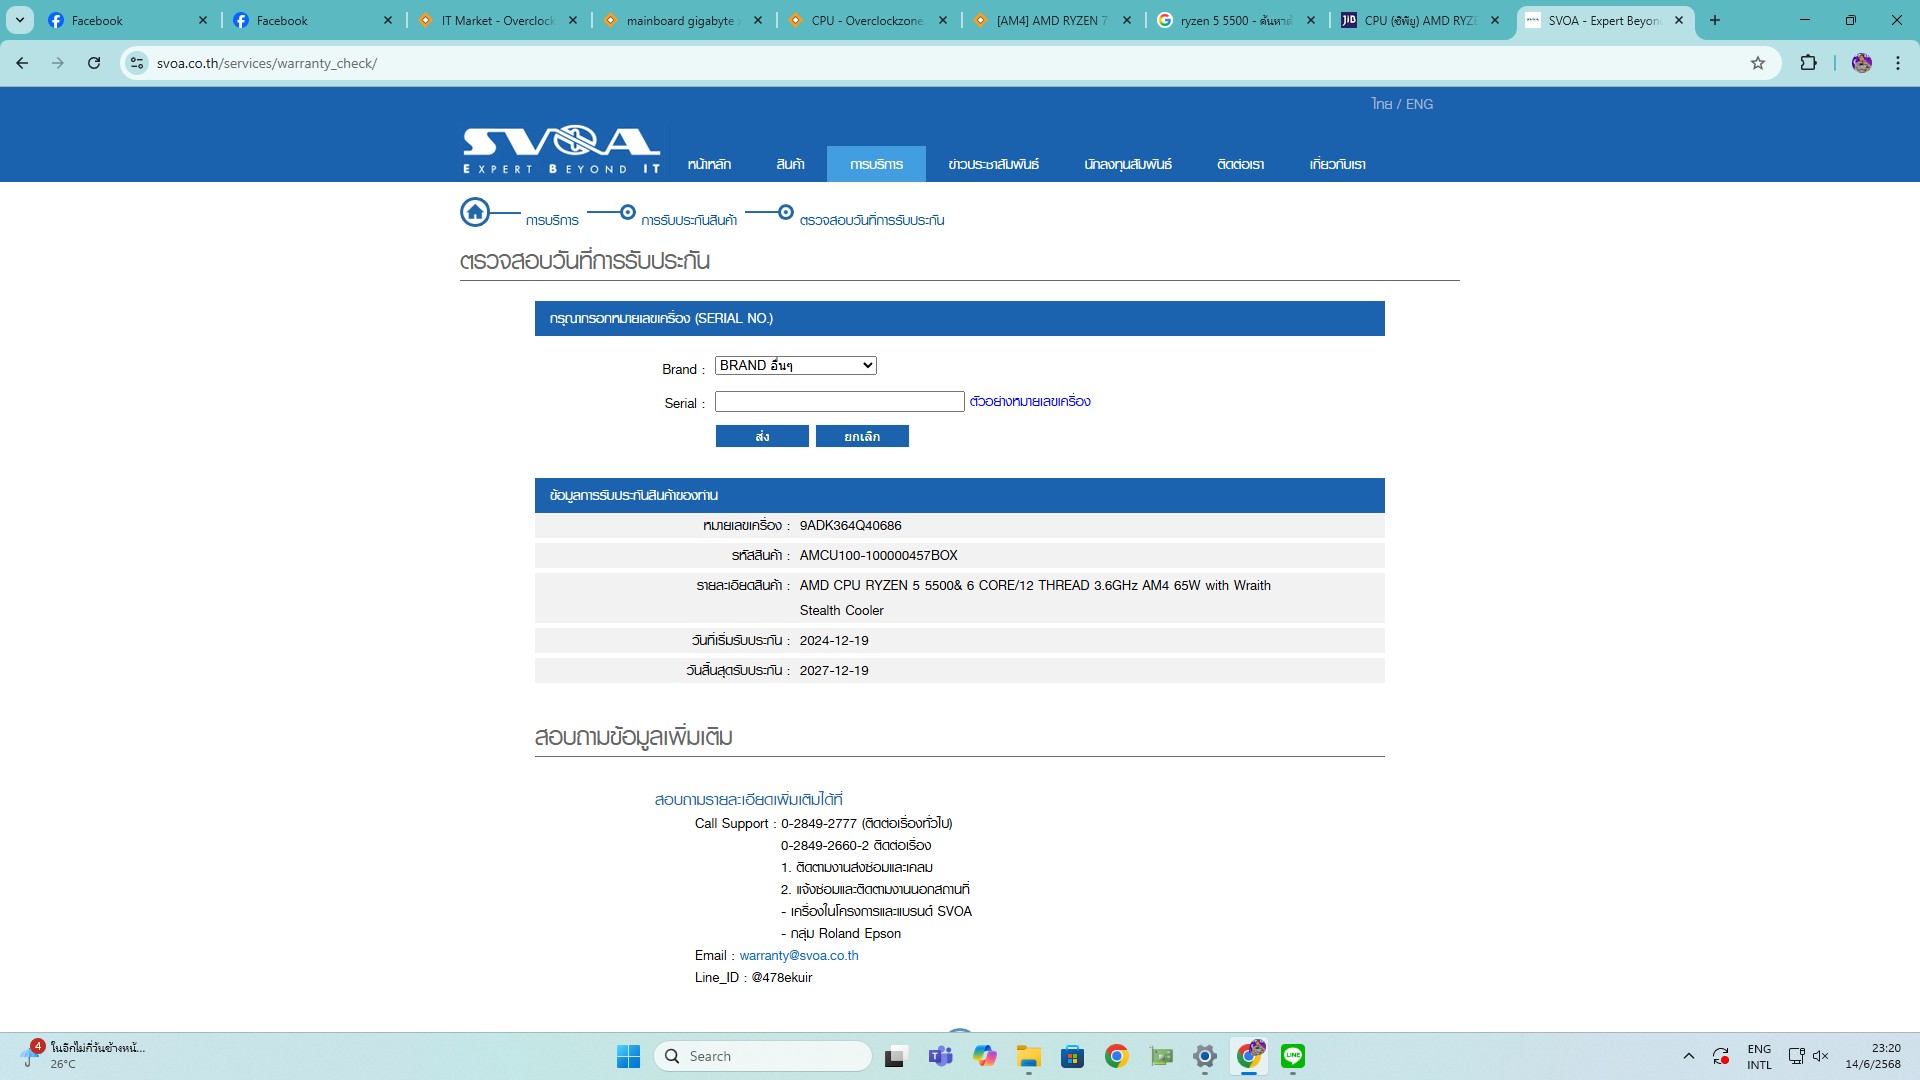This screenshot has height=1080, width=1920.
Task: Click the Windows Start button
Action: (x=628, y=1056)
